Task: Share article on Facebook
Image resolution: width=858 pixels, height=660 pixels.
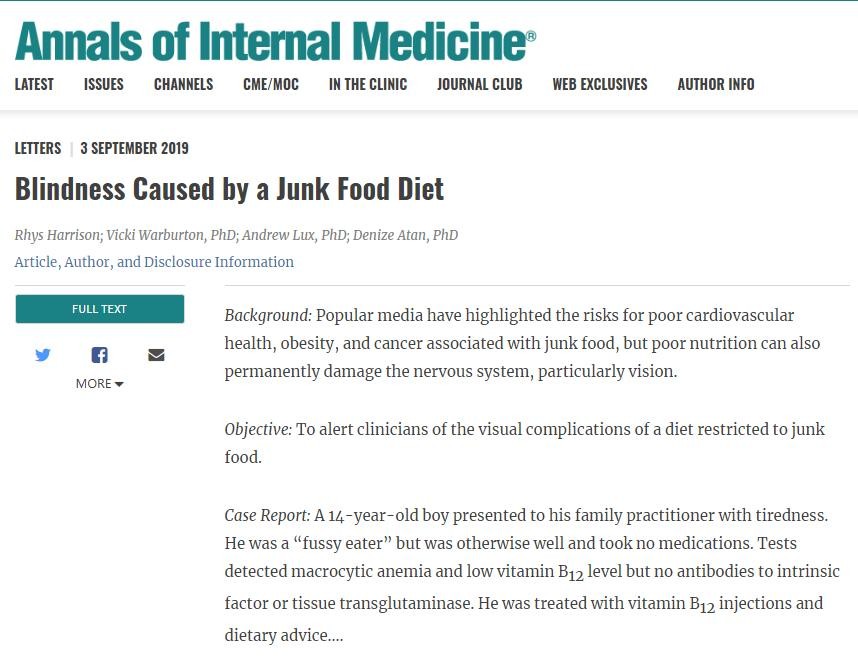Action: [x=99, y=355]
